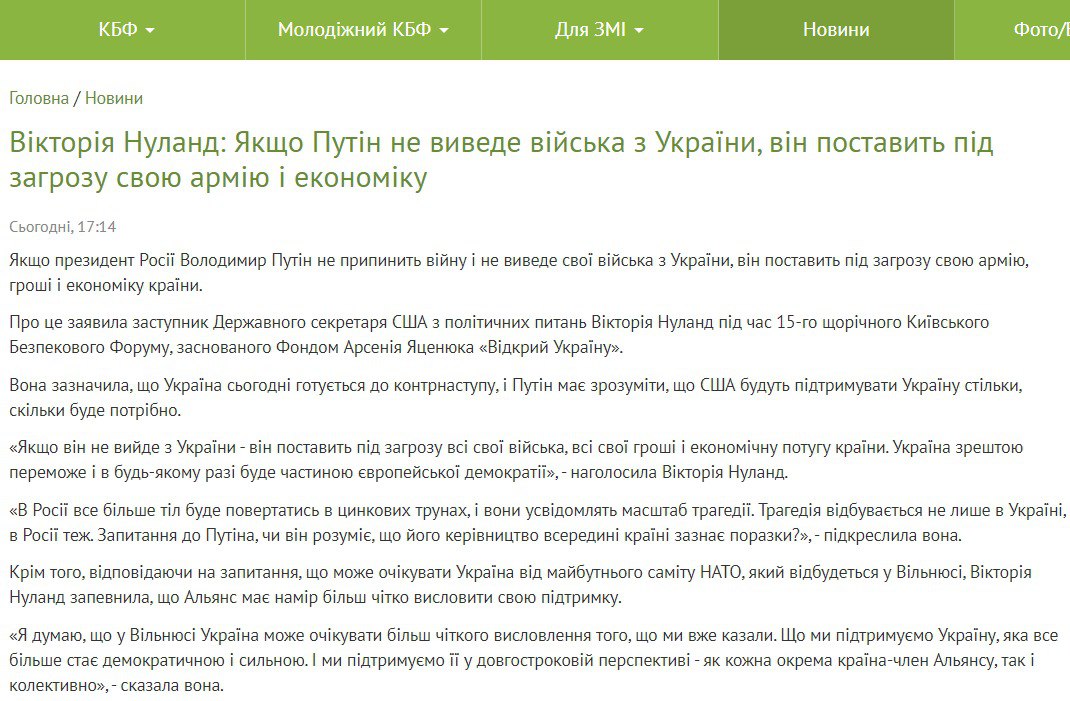Click КБФ in the navigation bar
The image size is (1070, 701).
115,29
